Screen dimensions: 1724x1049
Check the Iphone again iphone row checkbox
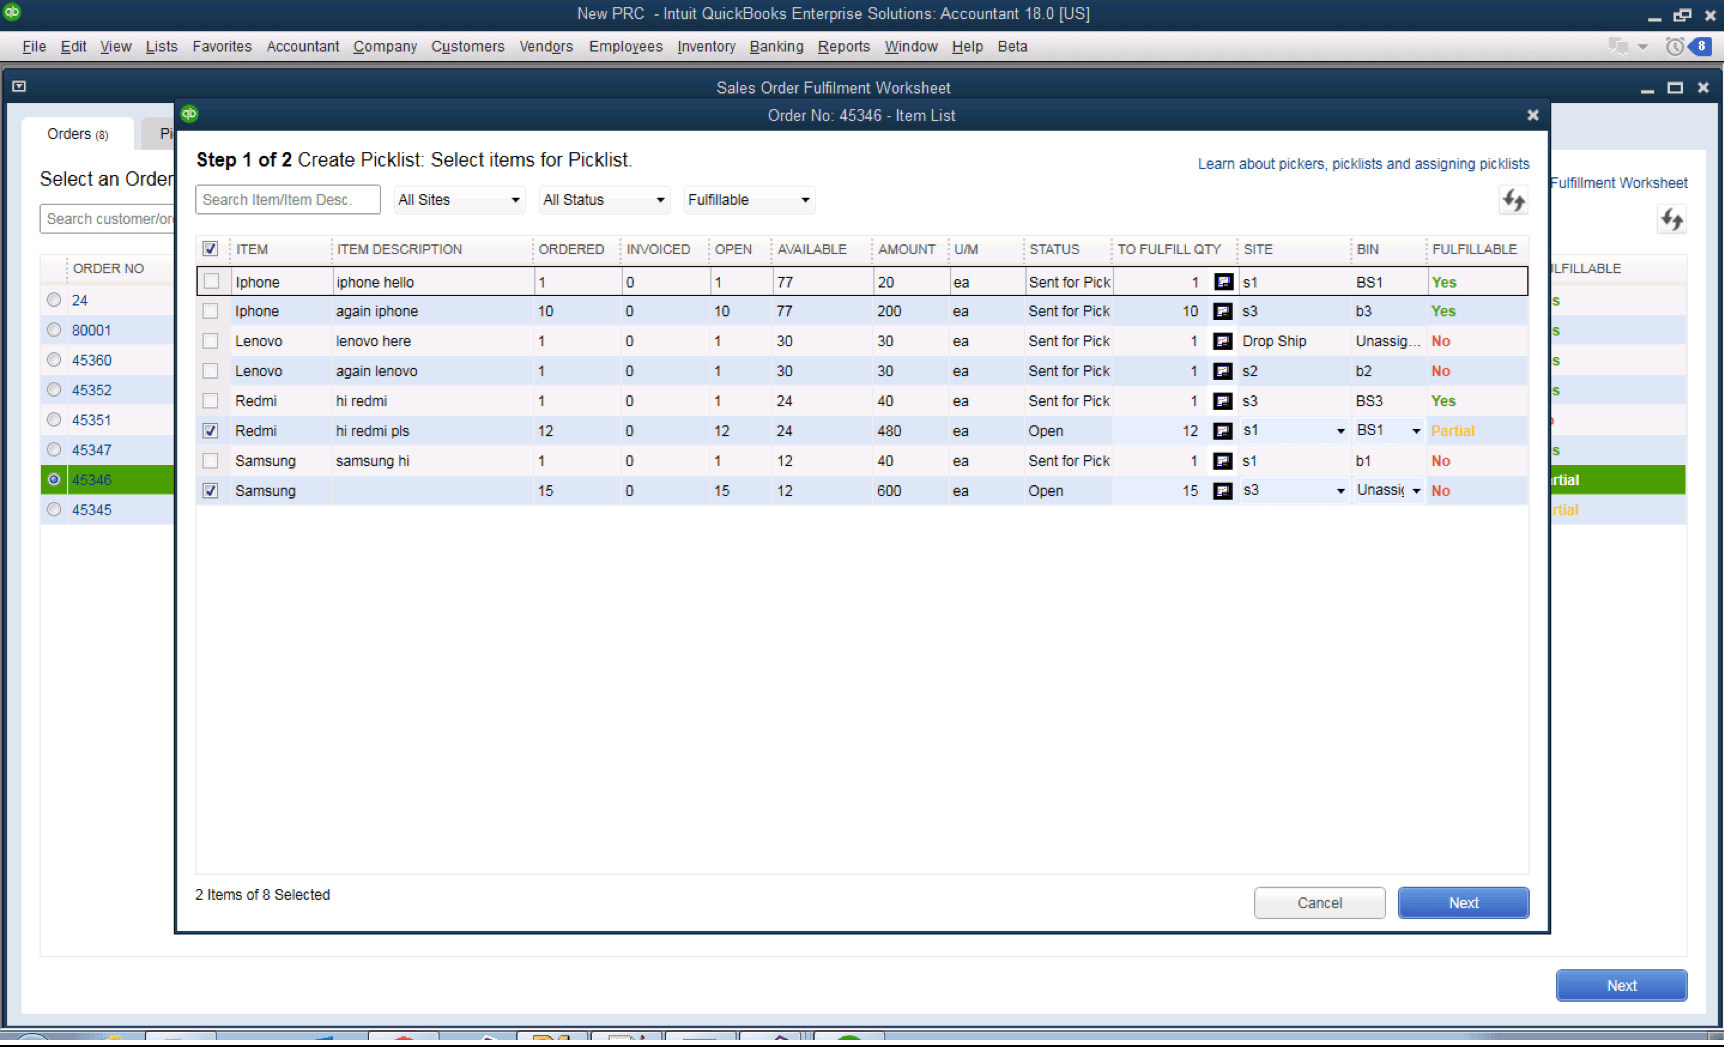[x=211, y=311]
